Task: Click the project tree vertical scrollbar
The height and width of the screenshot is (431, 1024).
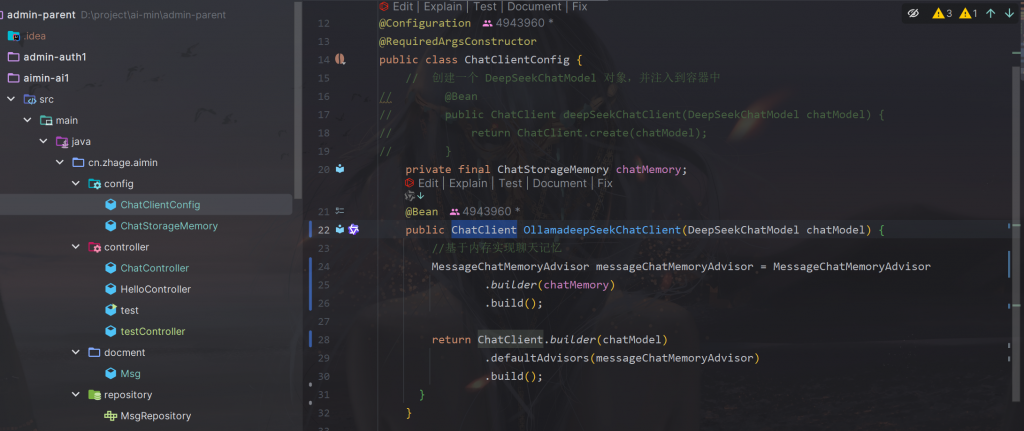Action: [298, 100]
